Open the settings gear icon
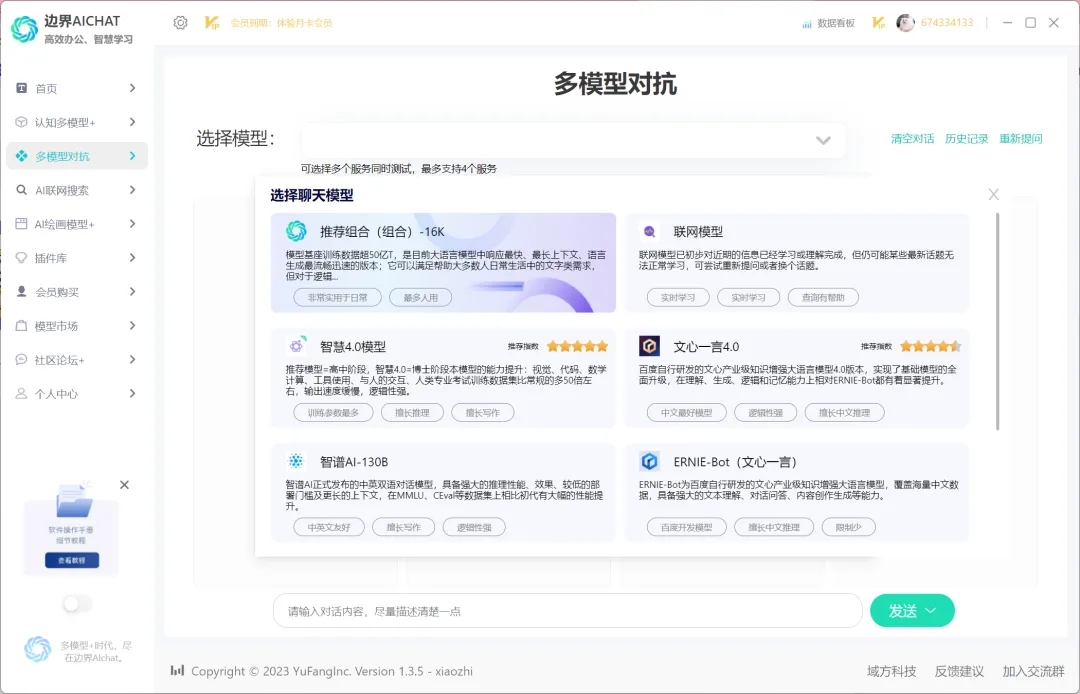 [x=180, y=22]
